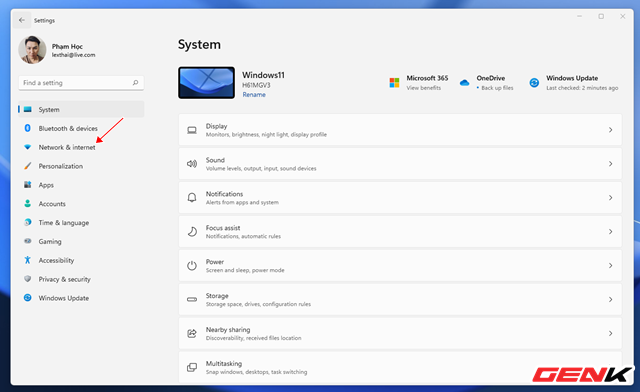Image resolution: width=640 pixels, height=392 pixels.
Task: Click the Notifications bell icon
Action: coord(192,198)
